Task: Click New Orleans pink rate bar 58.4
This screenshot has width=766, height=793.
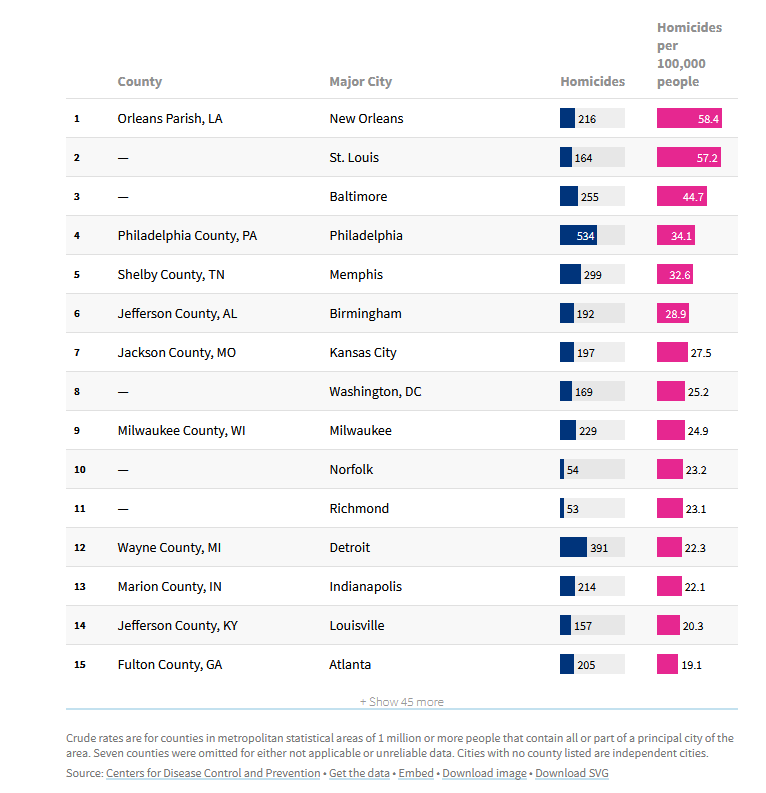Action: 689,118
